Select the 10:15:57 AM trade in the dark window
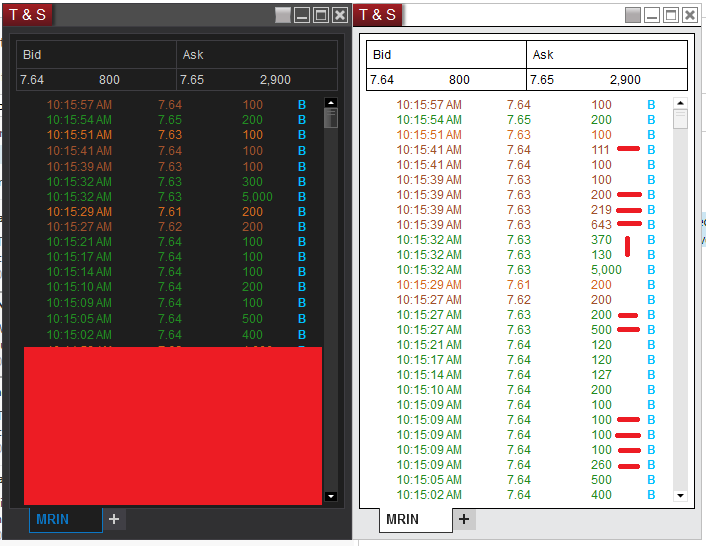 click(x=176, y=105)
